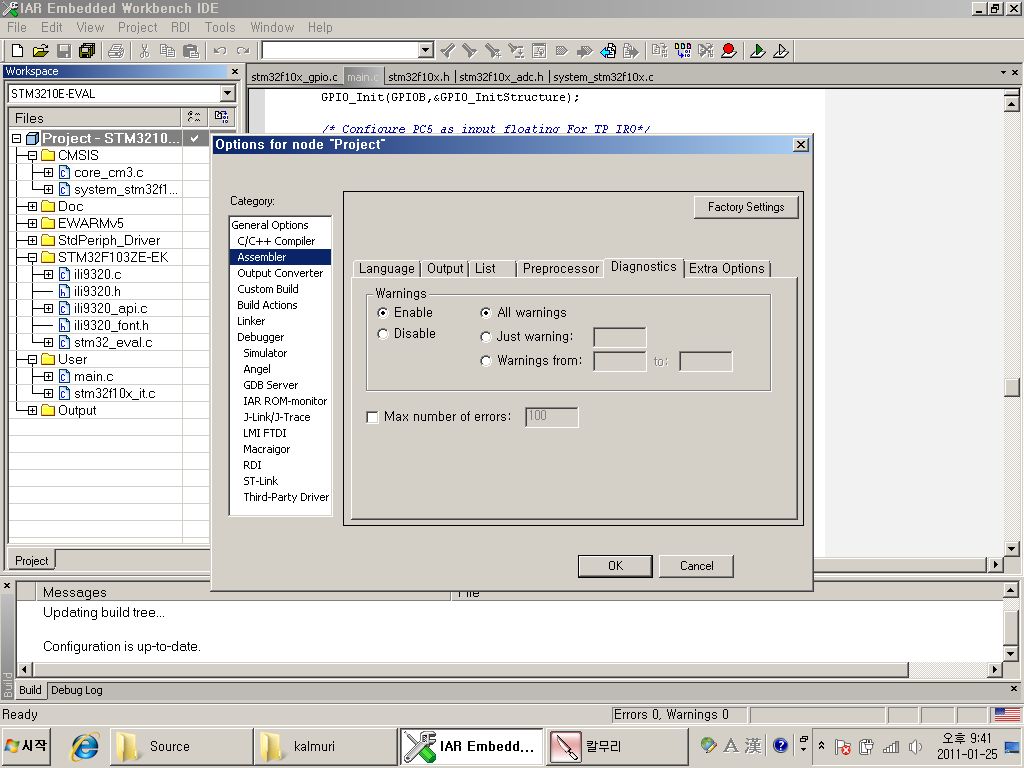Click the Windows Start button
Screen dimensions: 1024x768
26,746
